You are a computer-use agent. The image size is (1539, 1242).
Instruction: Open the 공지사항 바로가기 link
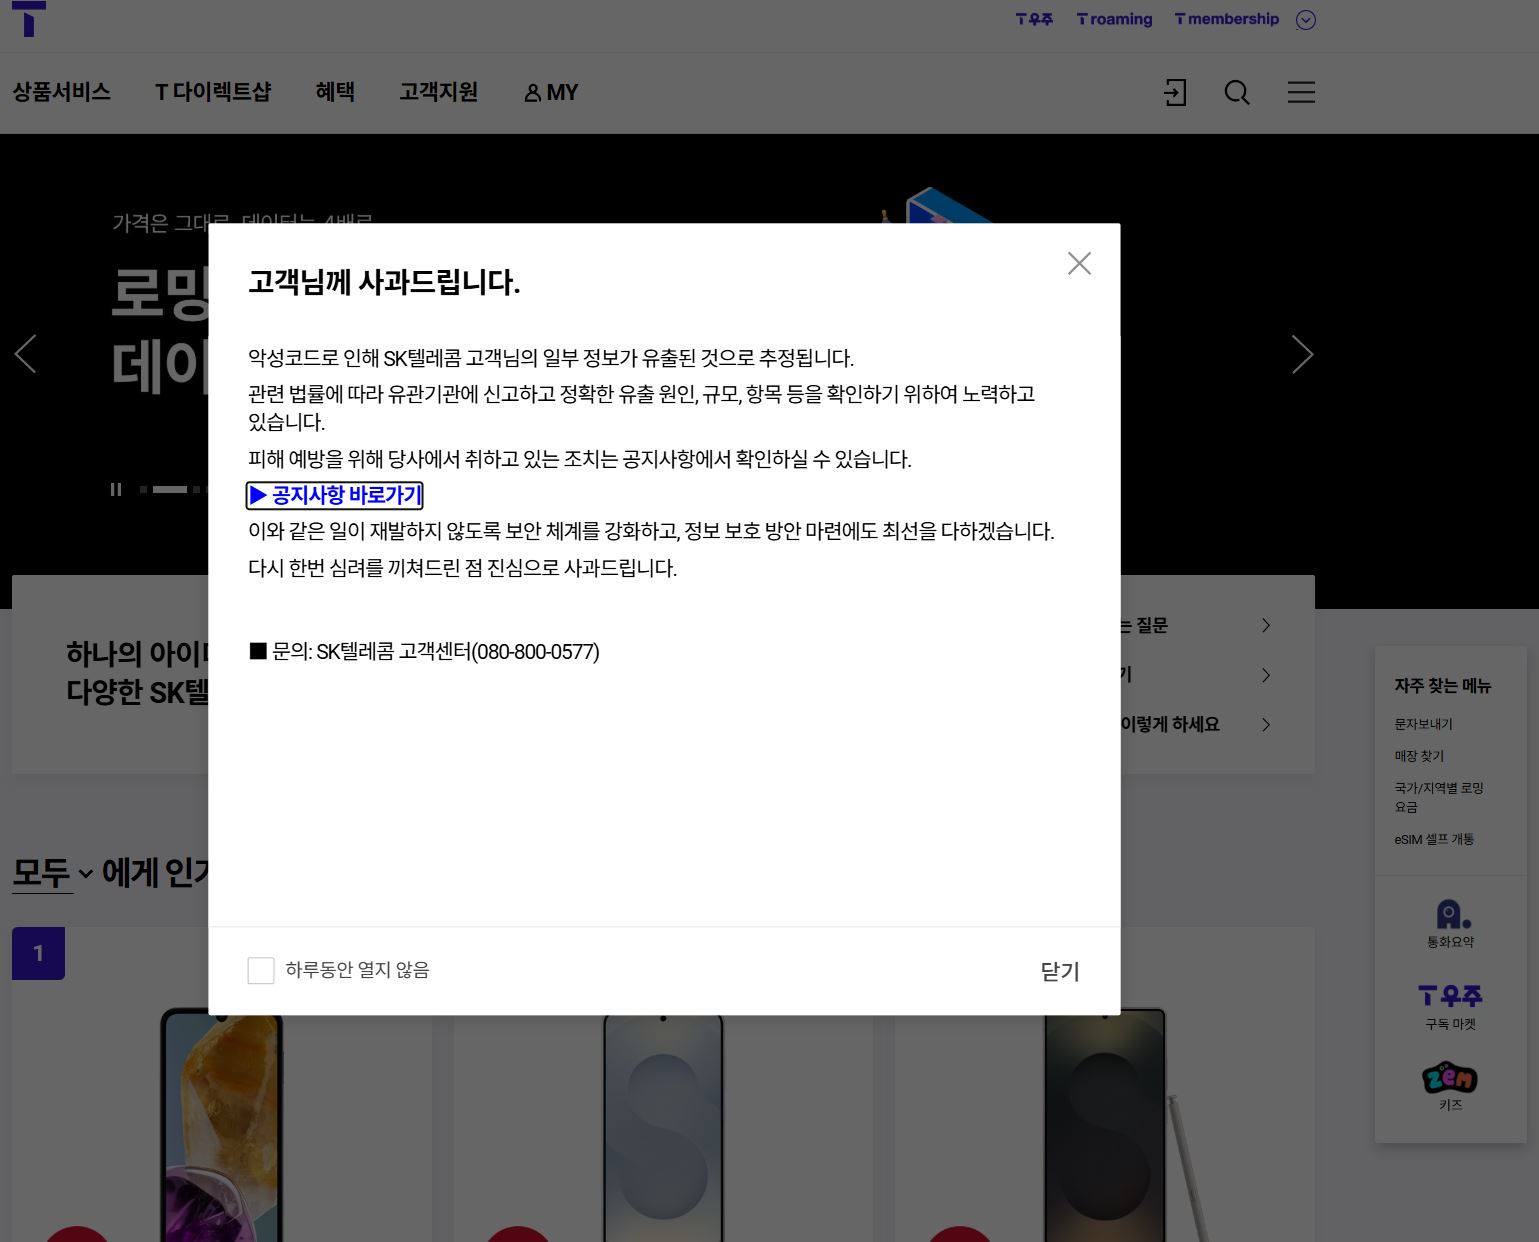335,495
